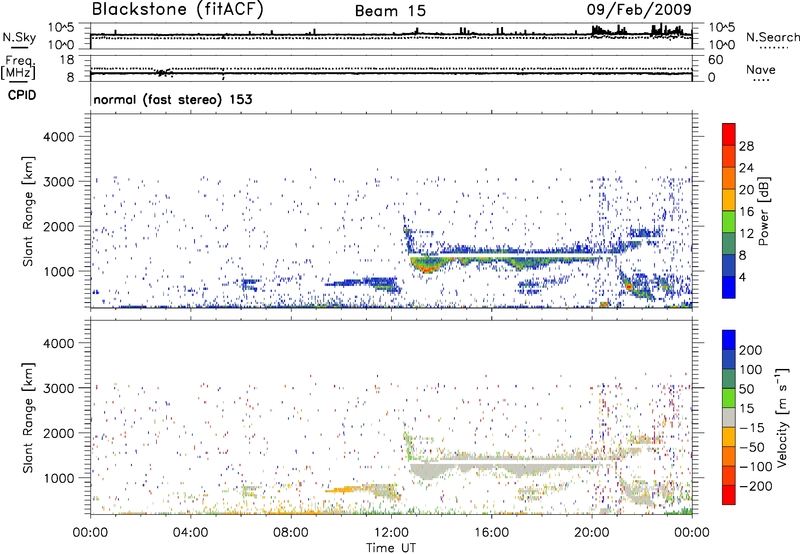Click the "3000" tick of the velocity panel
800x554 pixels.
coord(59,388)
